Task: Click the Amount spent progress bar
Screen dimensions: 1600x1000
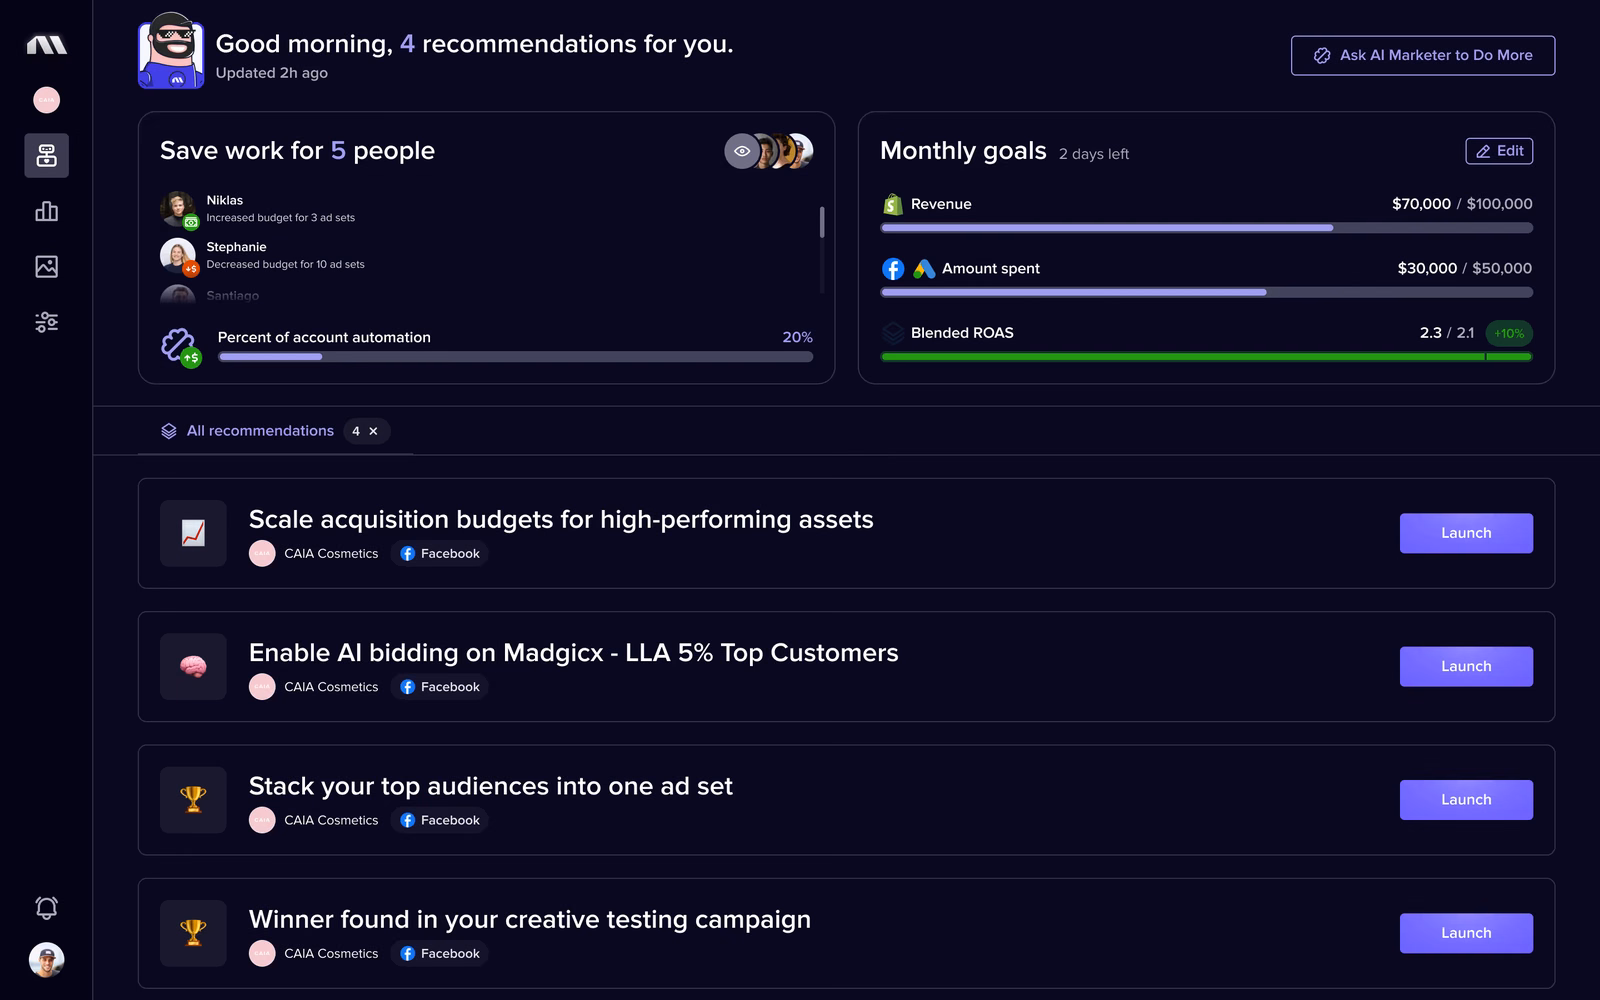Action: tap(1206, 292)
